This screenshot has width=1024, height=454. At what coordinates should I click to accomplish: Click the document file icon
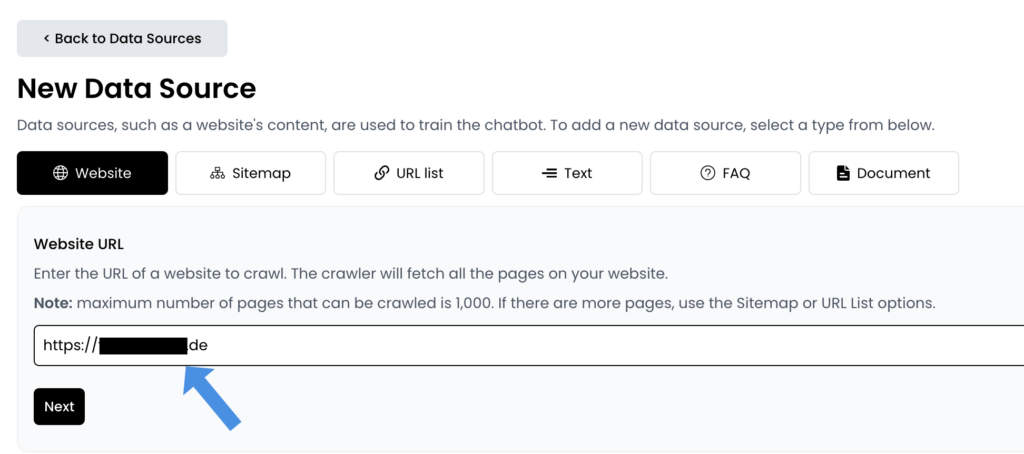(x=843, y=173)
